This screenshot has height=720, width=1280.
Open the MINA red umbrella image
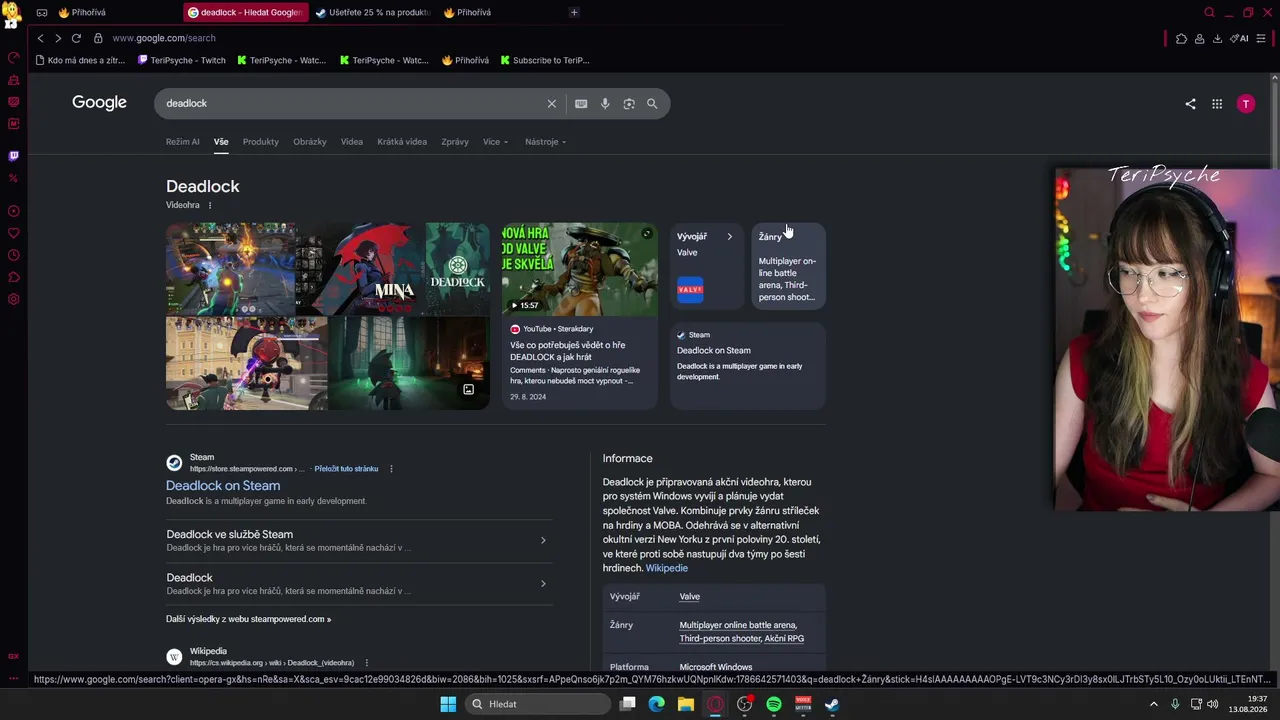(361, 269)
